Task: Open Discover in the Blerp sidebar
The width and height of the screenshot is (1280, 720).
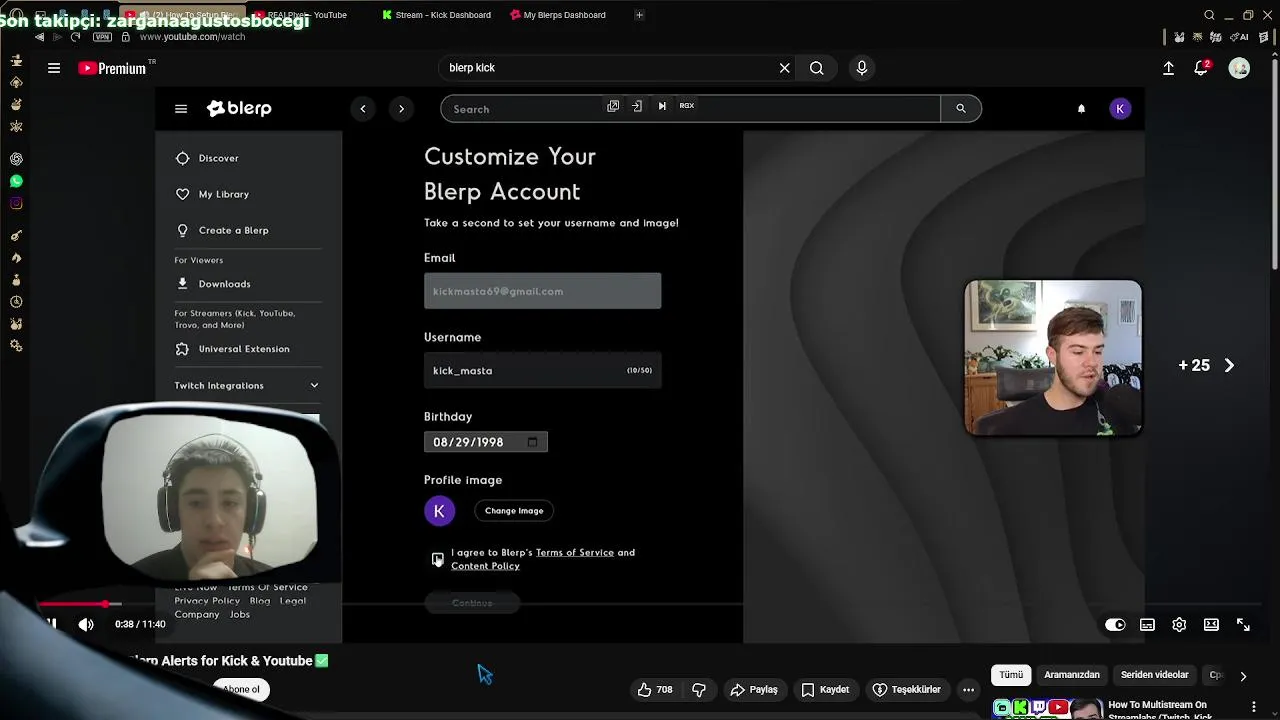Action: point(218,158)
